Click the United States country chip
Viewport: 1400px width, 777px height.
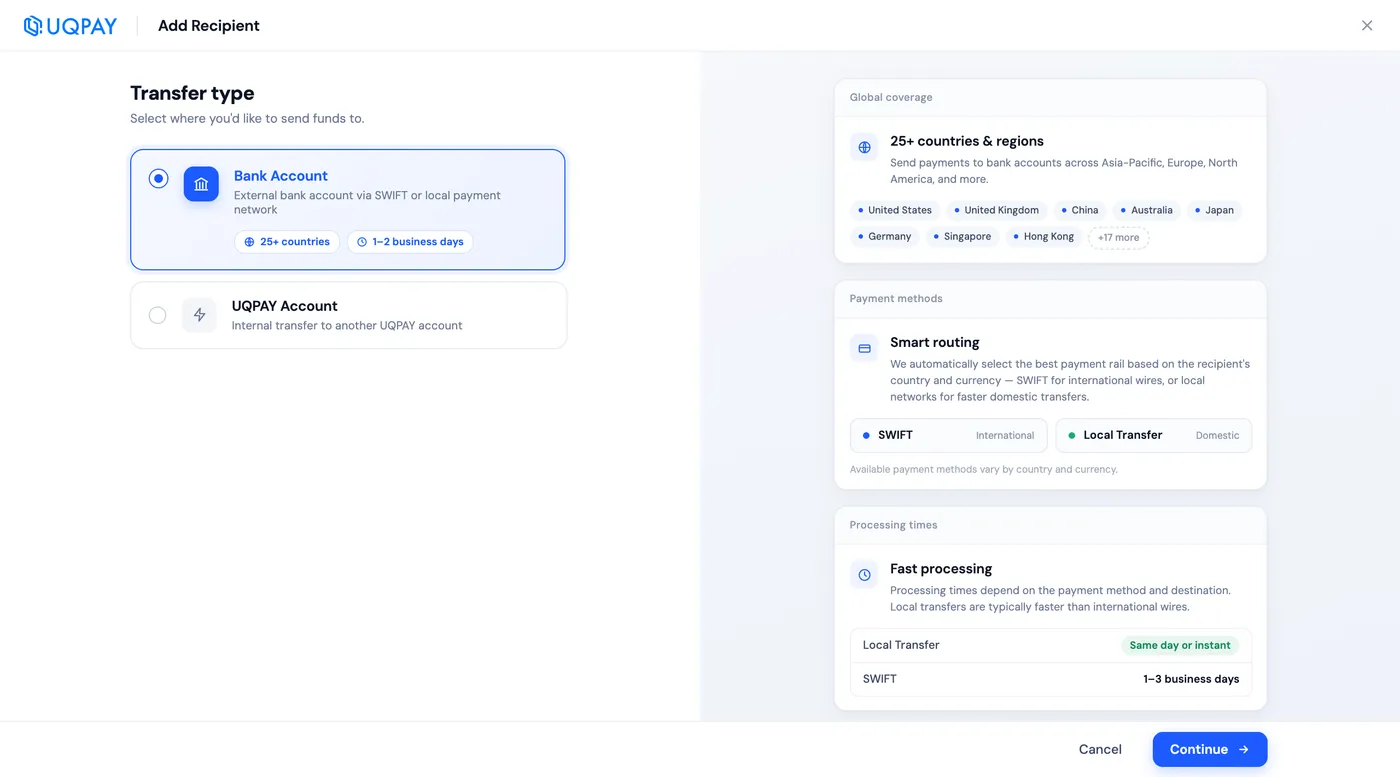click(894, 210)
